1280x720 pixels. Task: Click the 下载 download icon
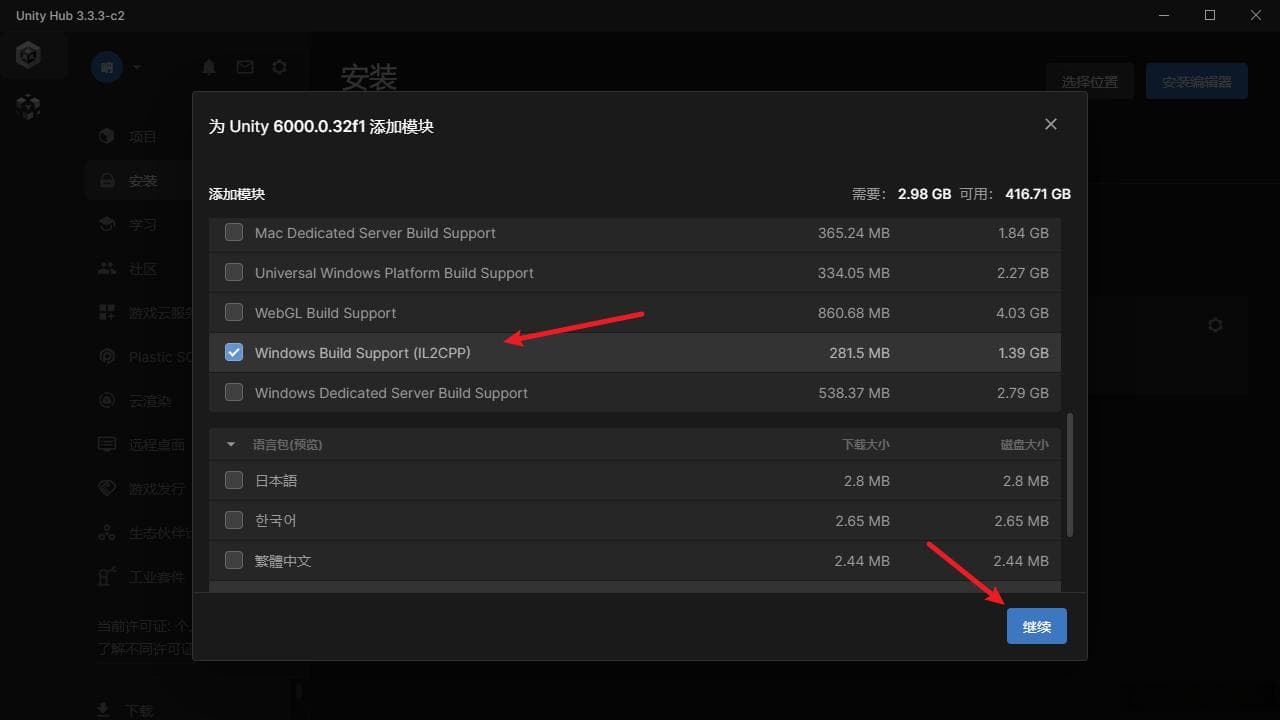pos(103,710)
